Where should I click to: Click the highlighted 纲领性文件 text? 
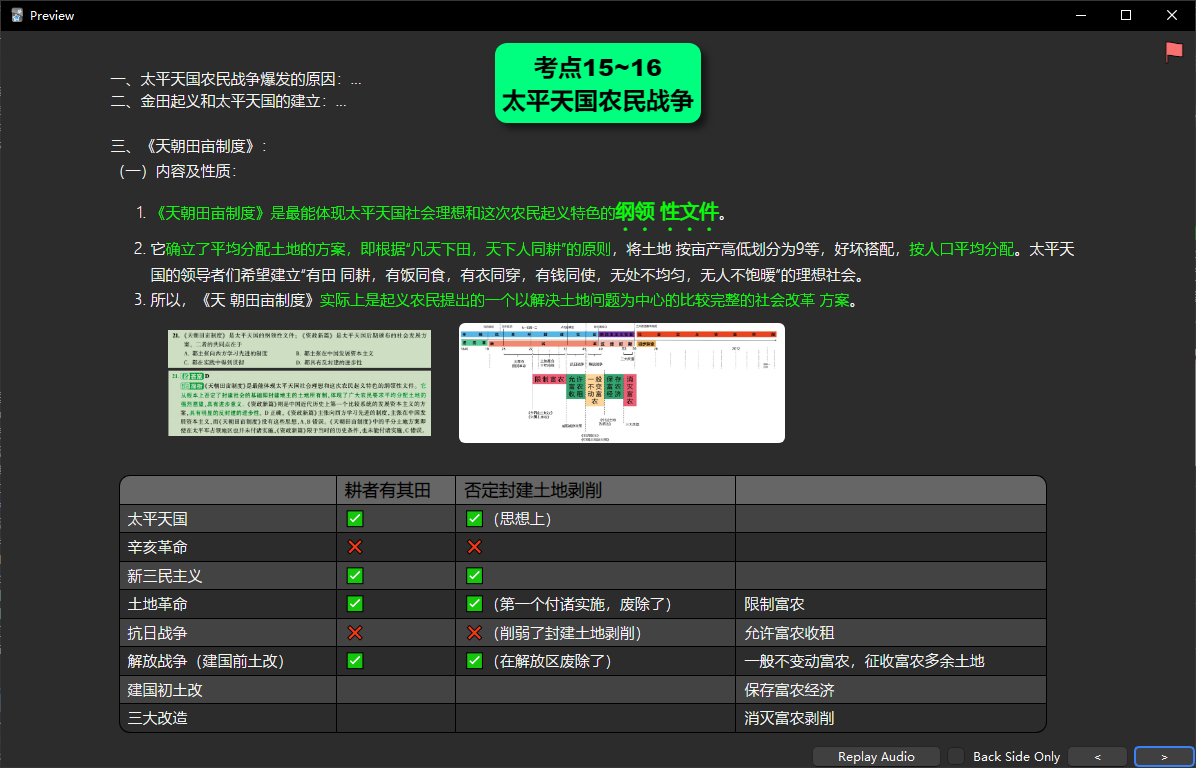point(667,212)
